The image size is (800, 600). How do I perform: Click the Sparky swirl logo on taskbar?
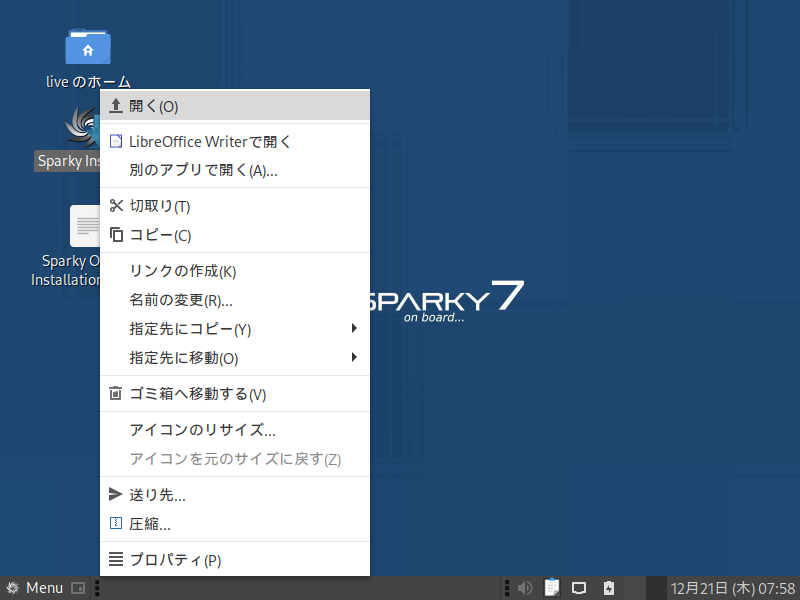tap(12, 588)
